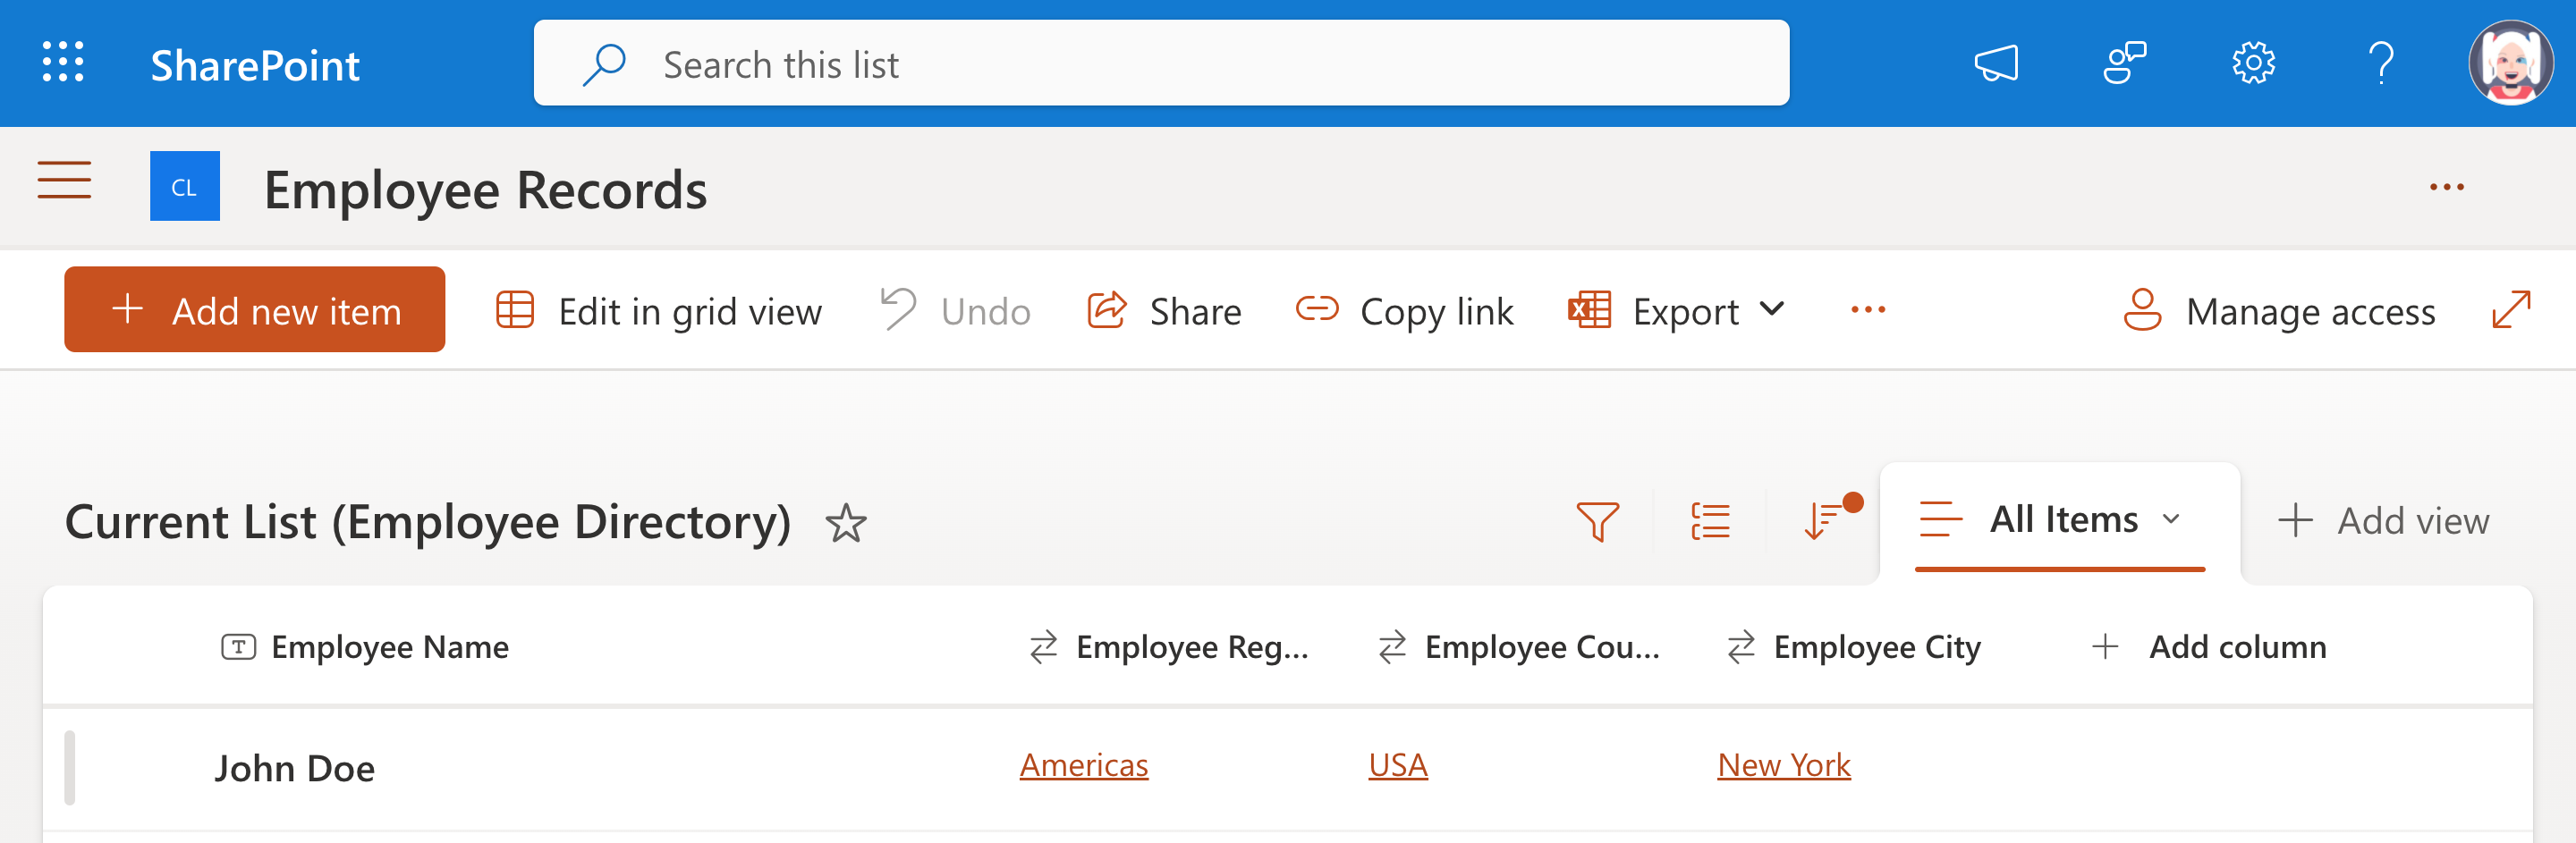Open the All Items view dropdown
This screenshot has height=843, width=2576.
[x=2060, y=520]
